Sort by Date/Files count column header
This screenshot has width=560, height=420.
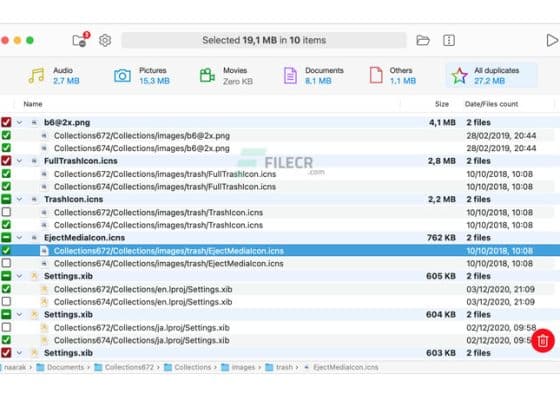(x=491, y=104)
